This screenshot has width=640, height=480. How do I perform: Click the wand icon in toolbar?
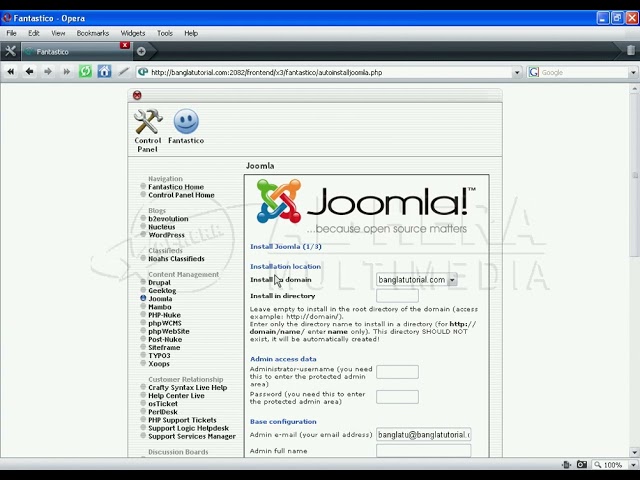123,72
